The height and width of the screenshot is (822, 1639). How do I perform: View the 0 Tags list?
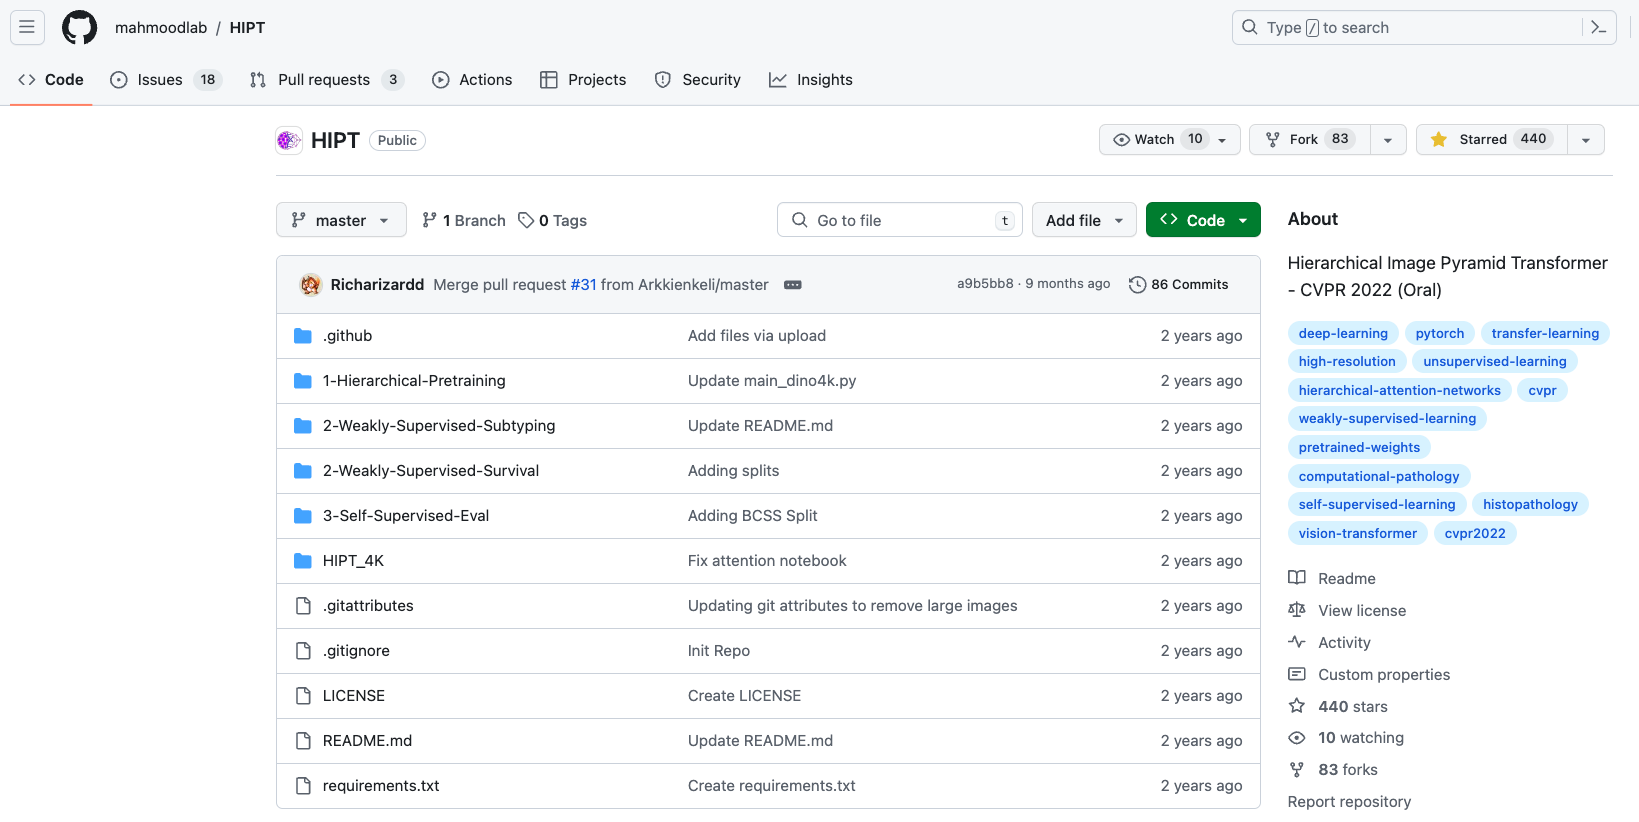point(552,220)
